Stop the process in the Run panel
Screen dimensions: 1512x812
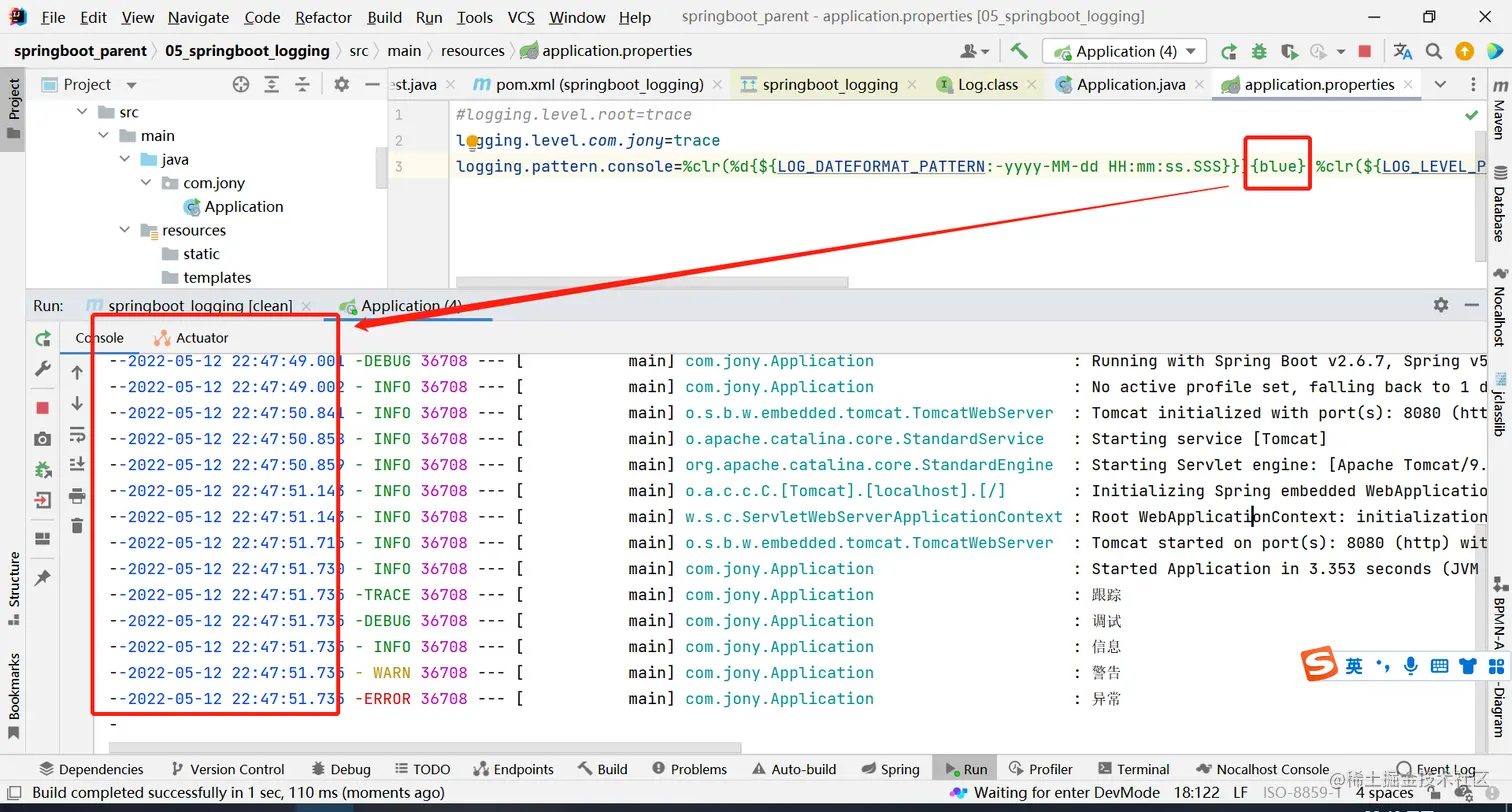click(43, 408)
